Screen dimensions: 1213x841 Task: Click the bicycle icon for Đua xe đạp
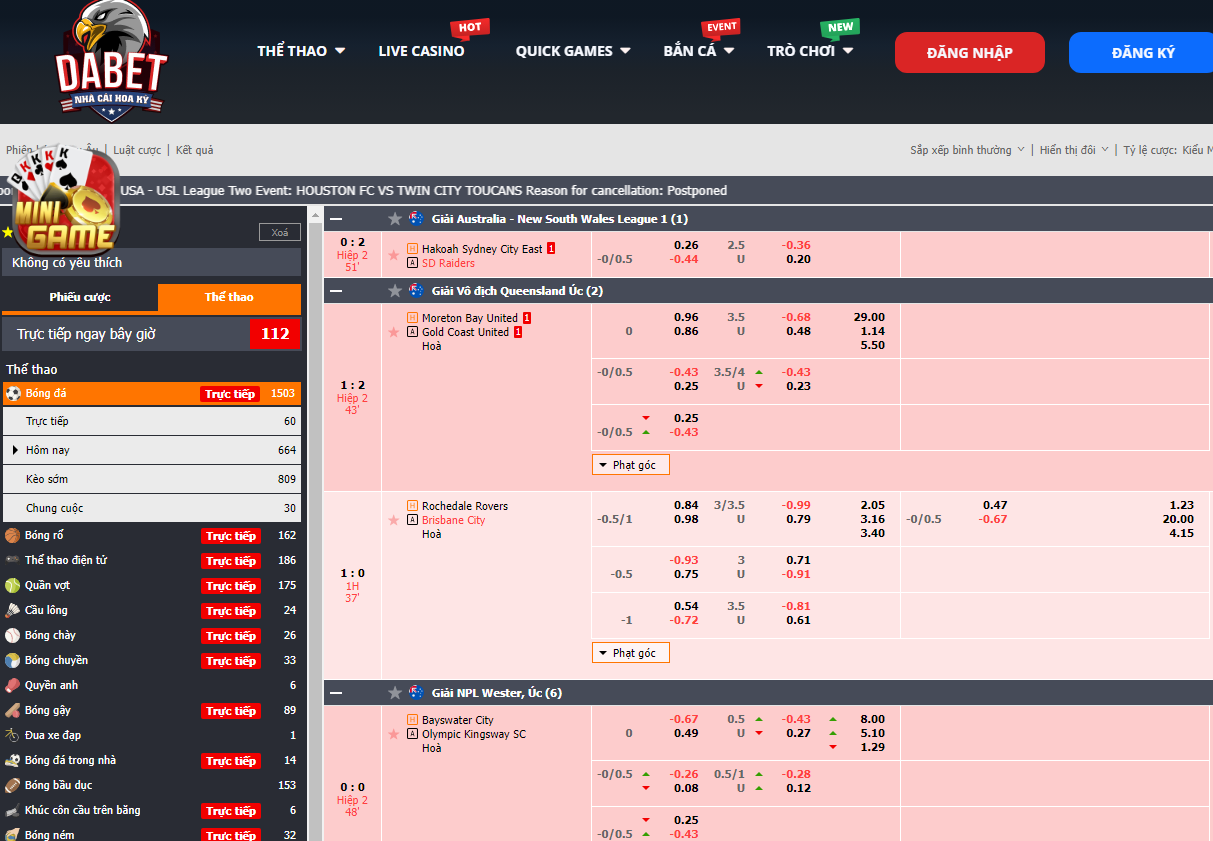pos(13,736)
